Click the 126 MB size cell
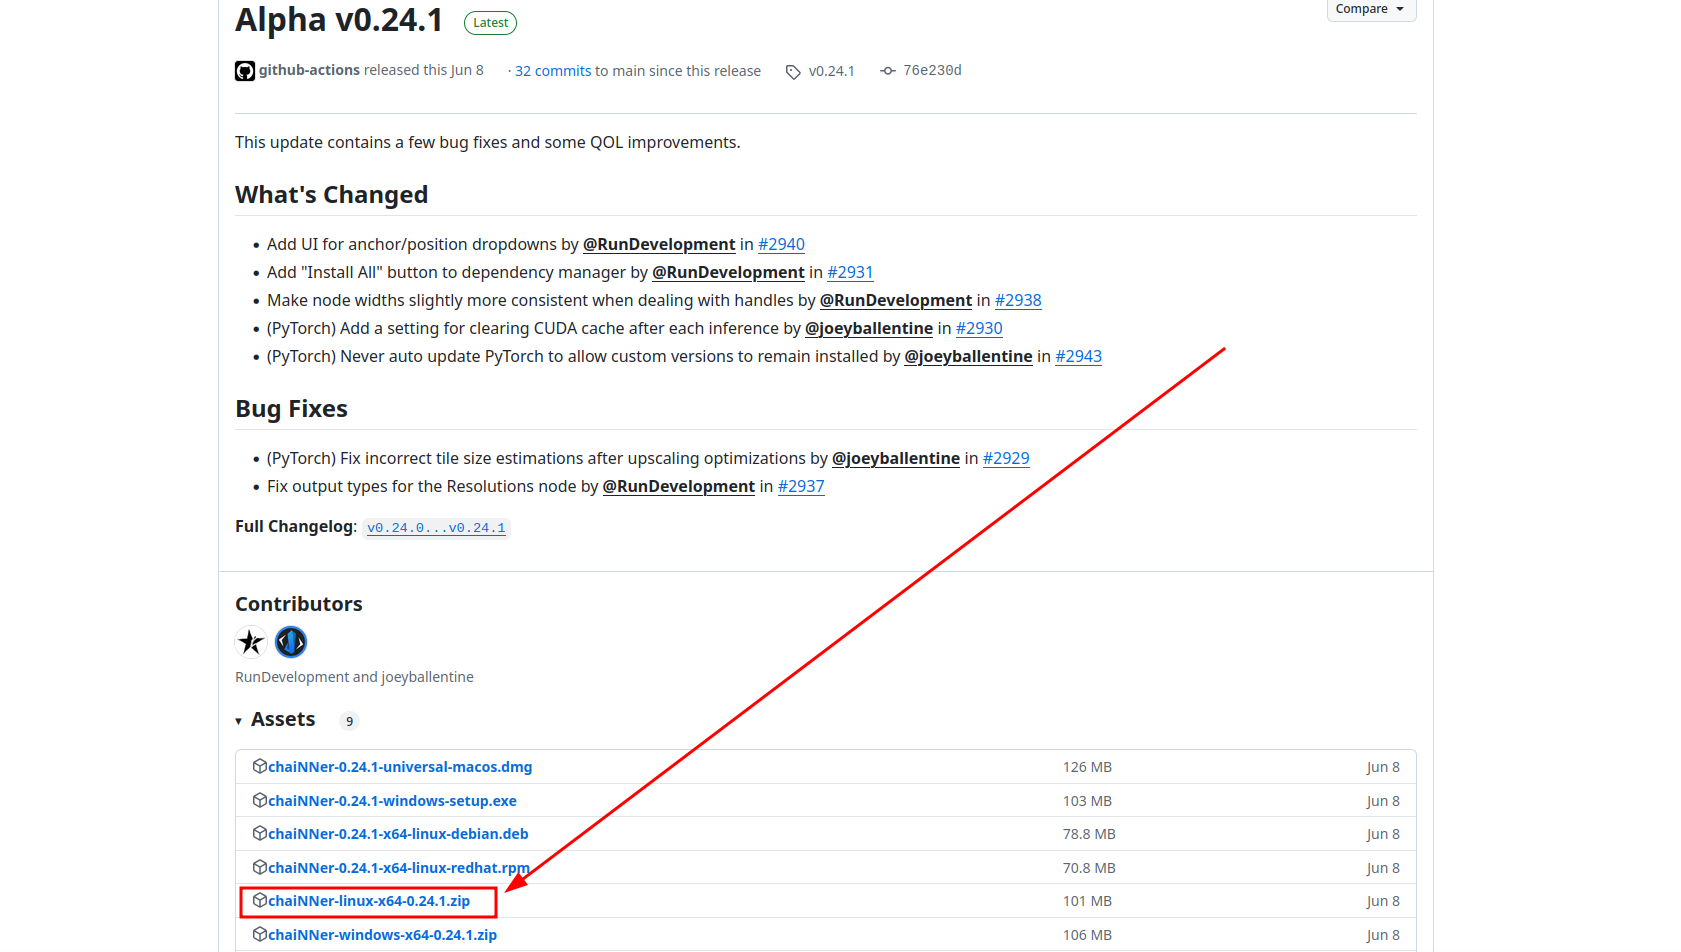Screen dimensions: 1681x952 1087,767
